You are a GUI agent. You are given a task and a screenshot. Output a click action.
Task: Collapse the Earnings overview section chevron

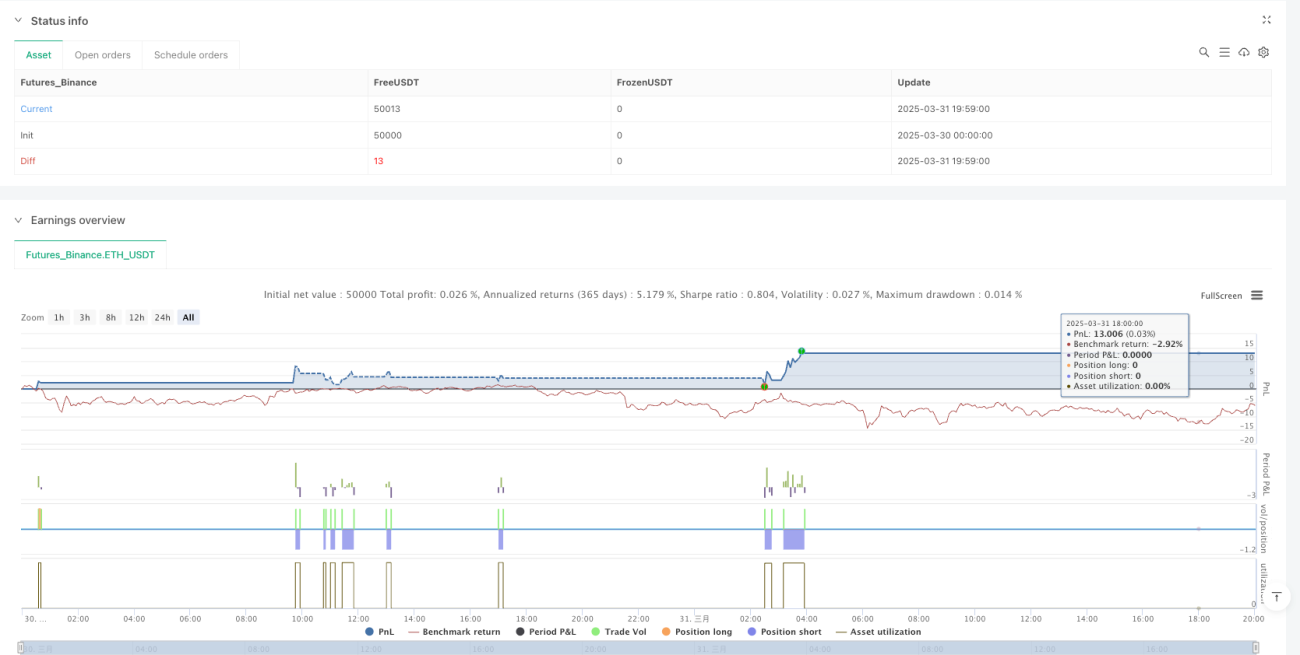pos(17,220)
